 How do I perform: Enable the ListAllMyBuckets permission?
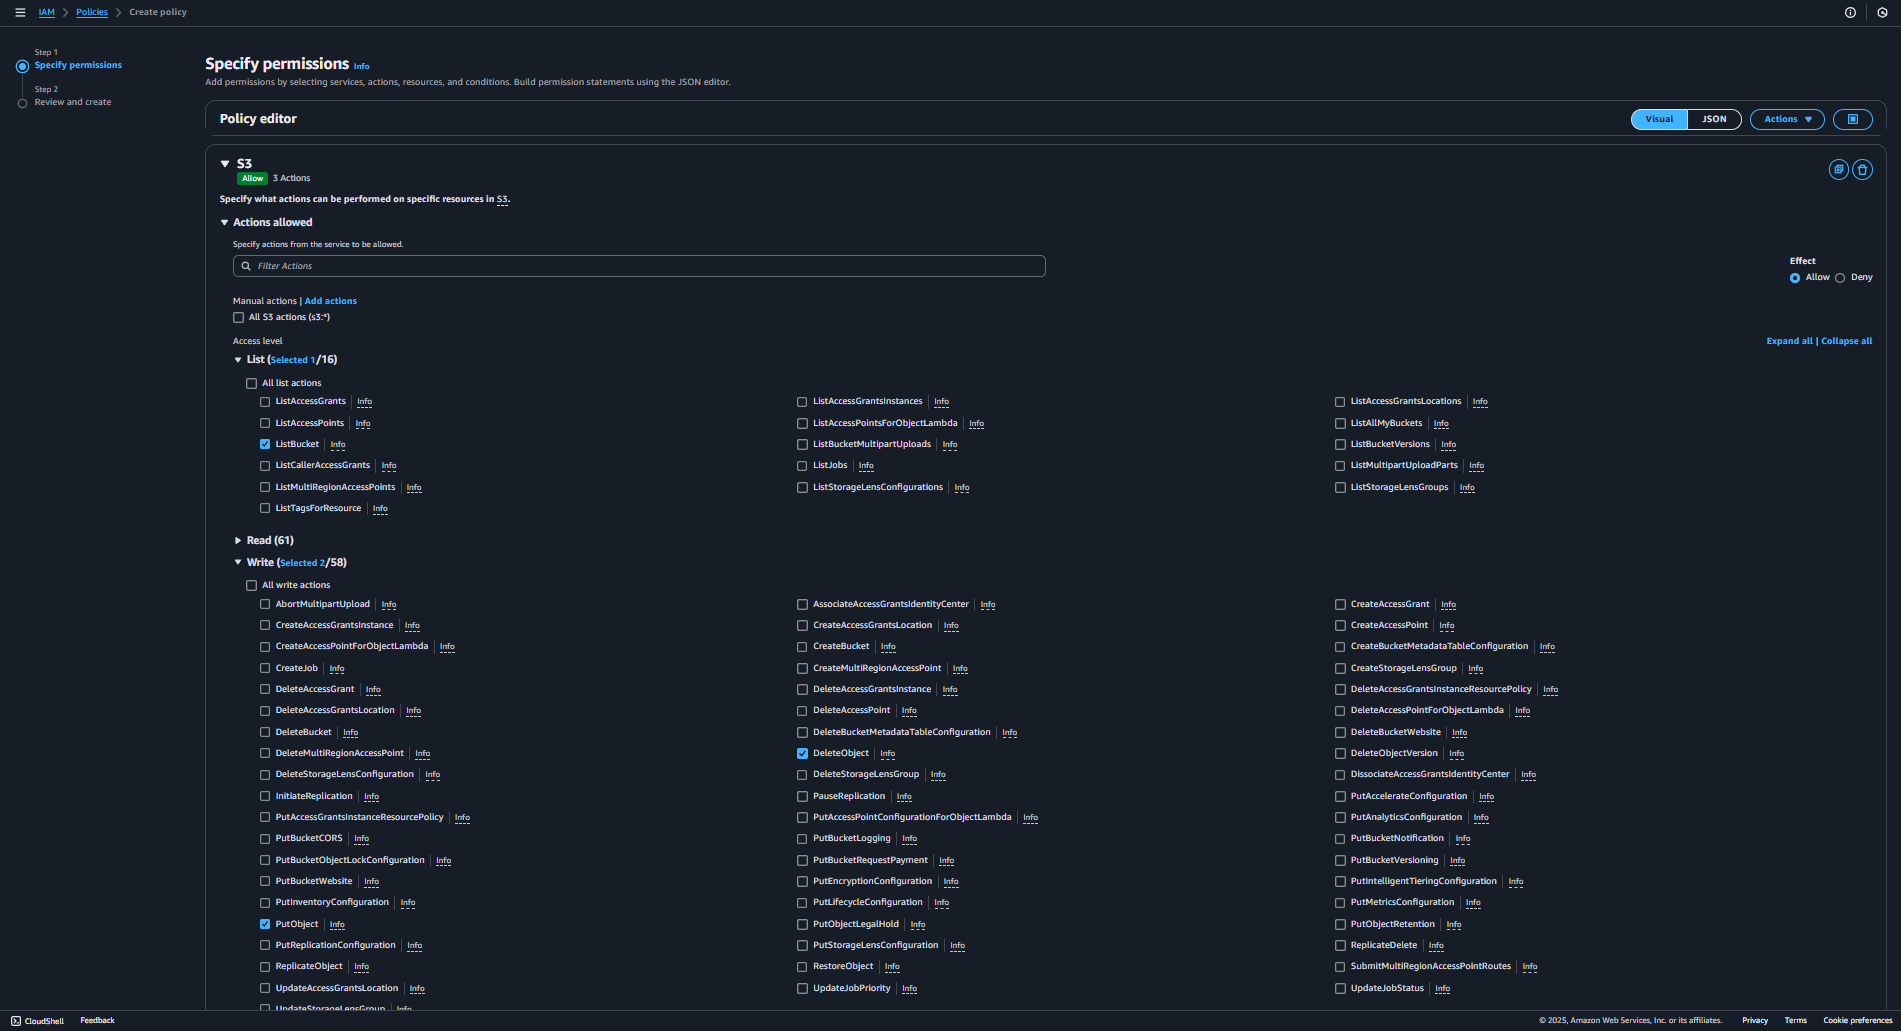1340,422
